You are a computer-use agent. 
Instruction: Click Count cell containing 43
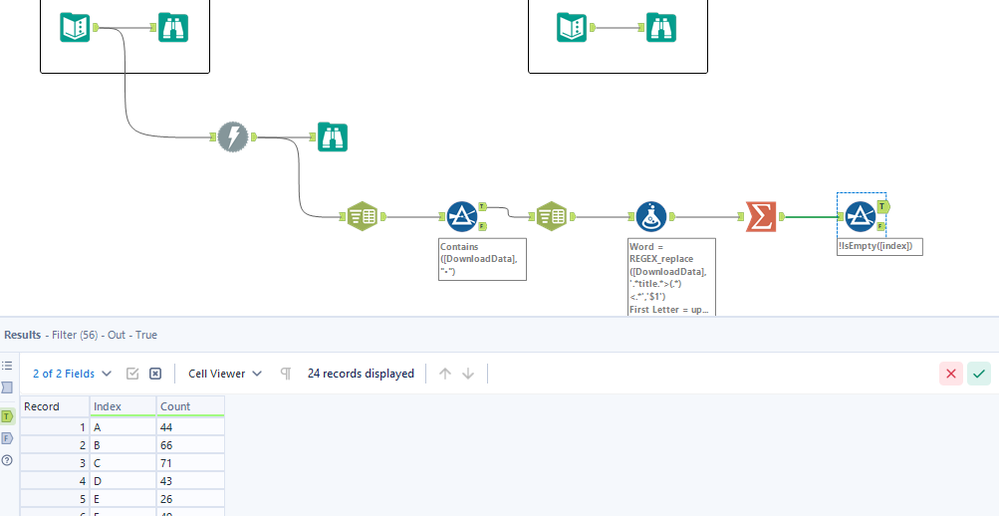coord(190,480)
